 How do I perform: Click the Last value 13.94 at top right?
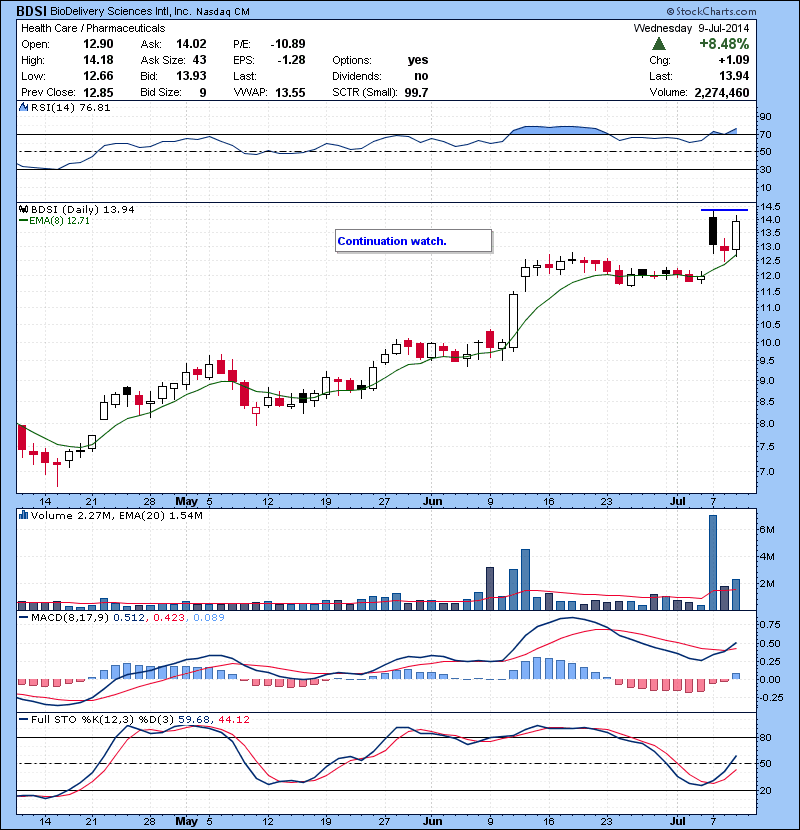tap(734, 76)
